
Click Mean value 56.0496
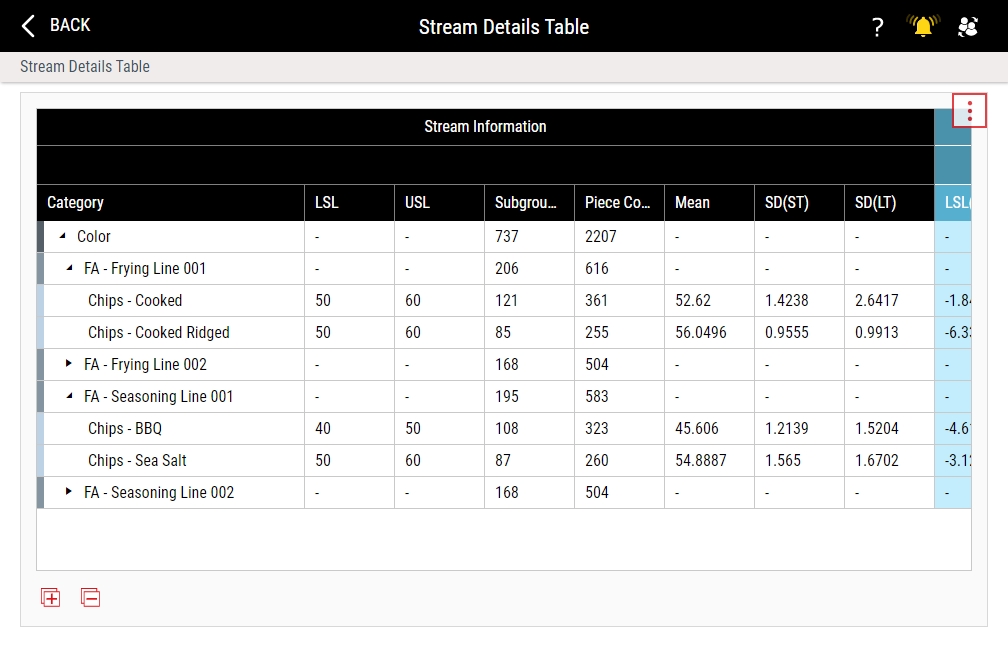(701, 332)
